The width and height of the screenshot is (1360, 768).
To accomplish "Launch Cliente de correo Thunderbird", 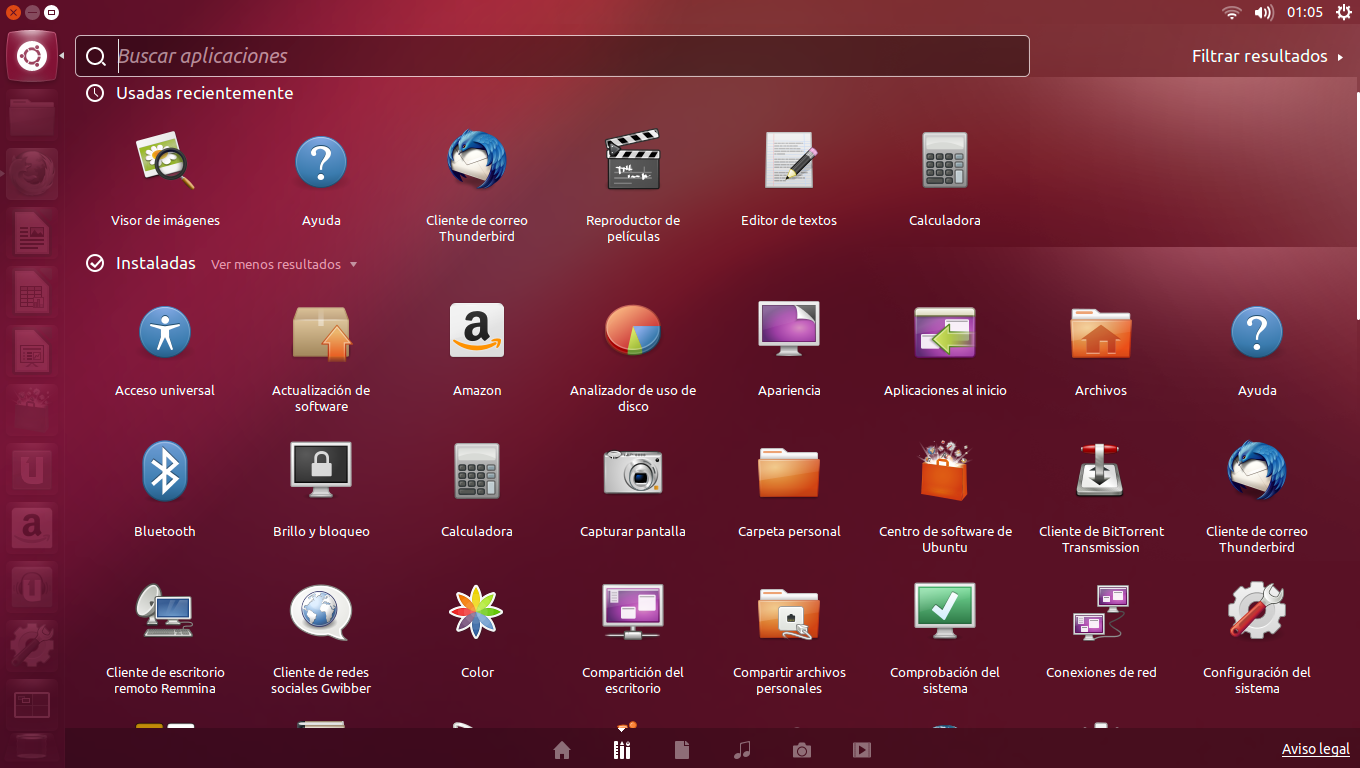I will [1256, 471].
